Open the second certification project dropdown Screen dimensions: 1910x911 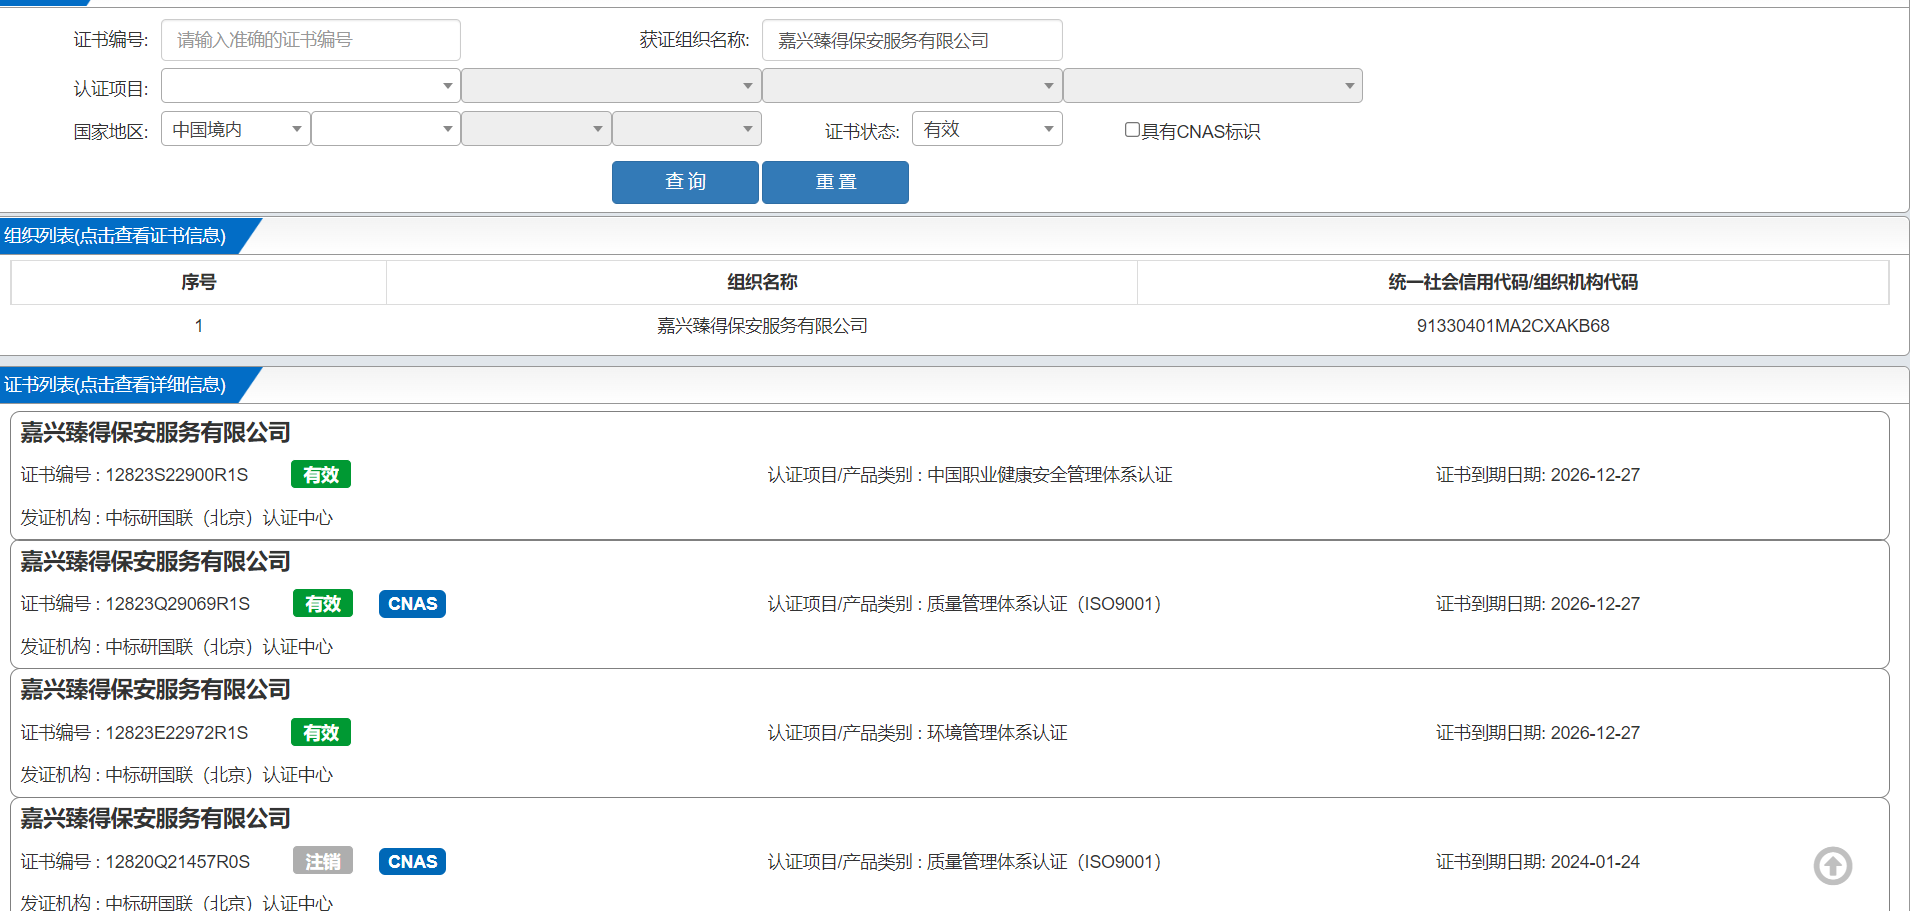[611, 86]
